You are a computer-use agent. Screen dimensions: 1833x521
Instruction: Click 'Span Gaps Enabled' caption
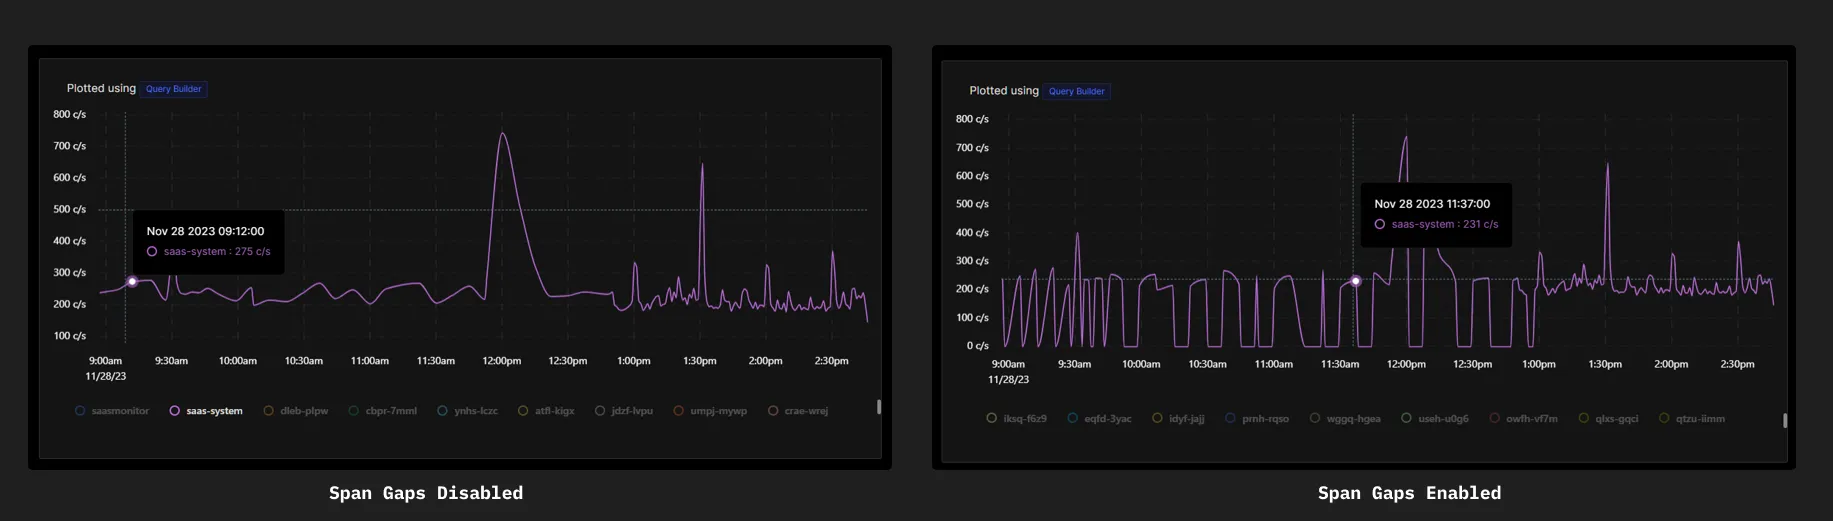click(x=1409, y=493)
